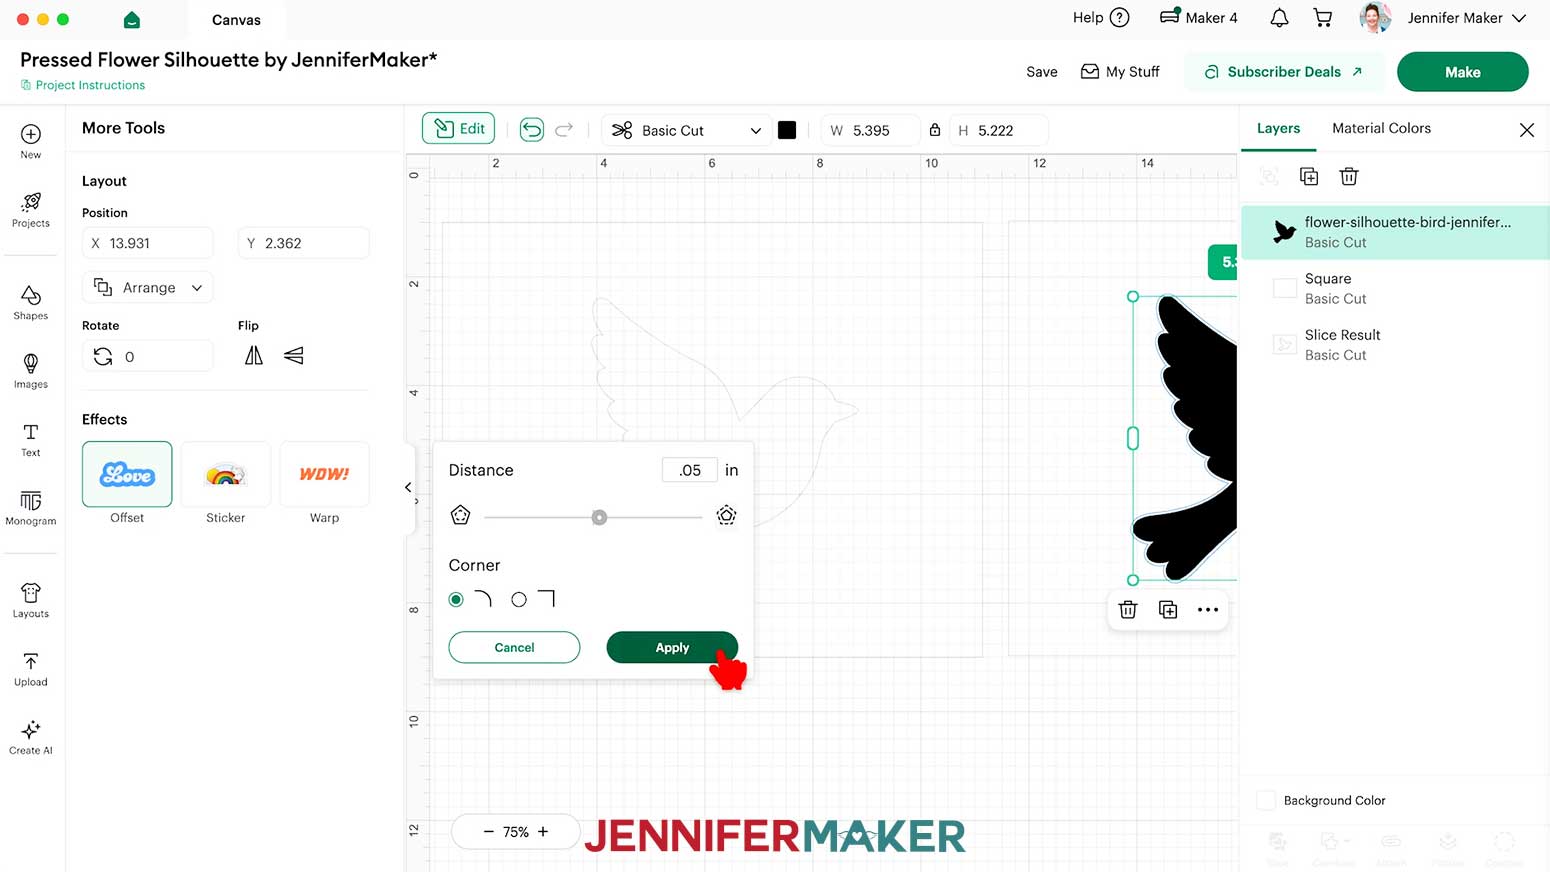
Task: Click the plus icon to zoom in
Action: tap(543, 832)
